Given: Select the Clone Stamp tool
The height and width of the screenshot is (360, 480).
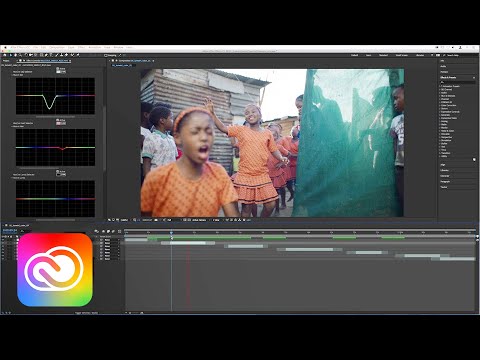Looking at the screenshot, I should pos(61,55).
